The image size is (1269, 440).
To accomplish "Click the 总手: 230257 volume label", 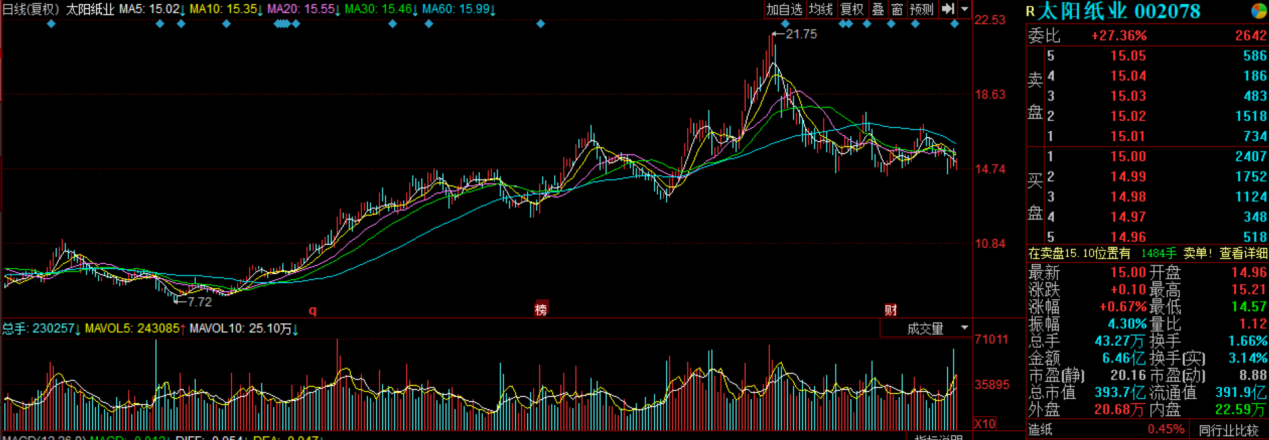I will point(41,328).
